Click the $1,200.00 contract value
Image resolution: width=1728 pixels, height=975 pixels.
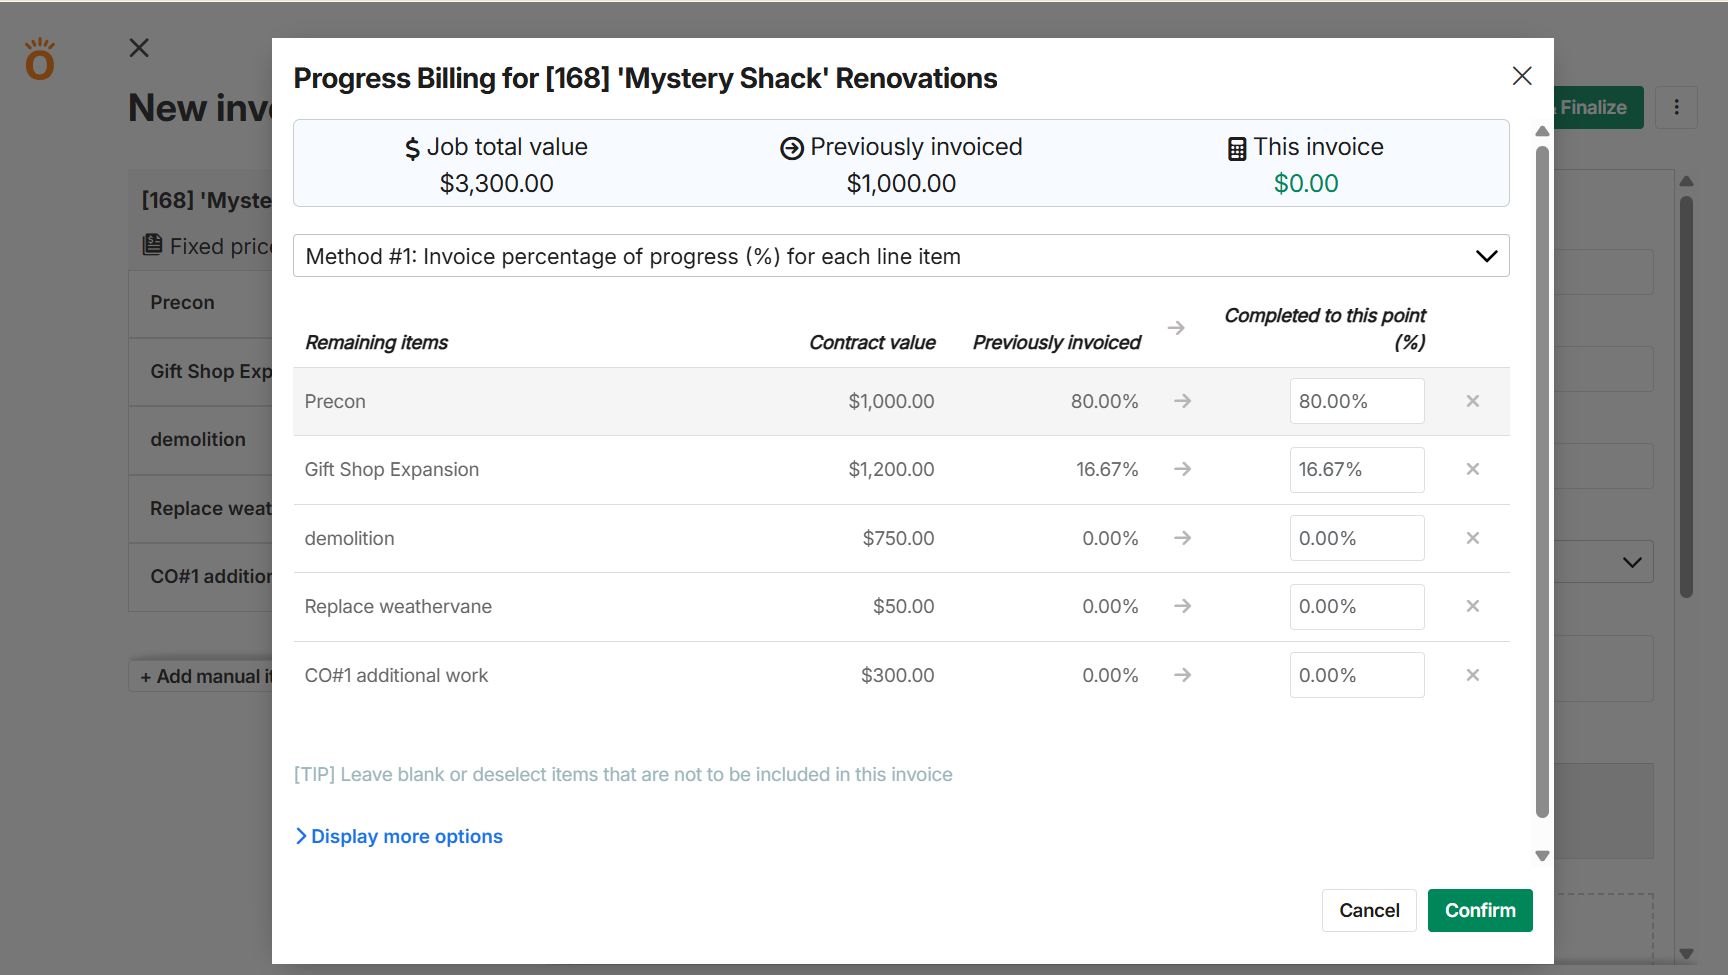(891, 469)
